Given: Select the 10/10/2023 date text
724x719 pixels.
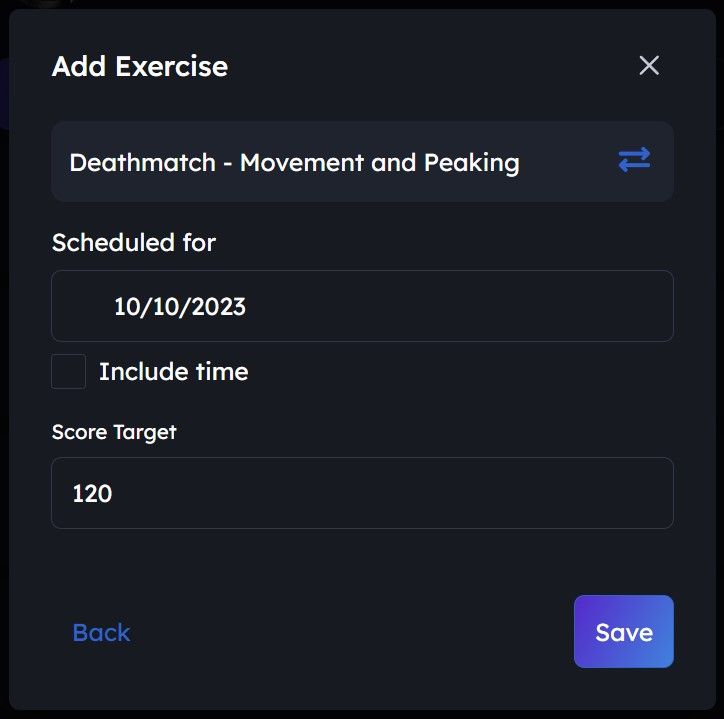Looking at the screenshot, I should pyautogui.click(x=180, y=306).
